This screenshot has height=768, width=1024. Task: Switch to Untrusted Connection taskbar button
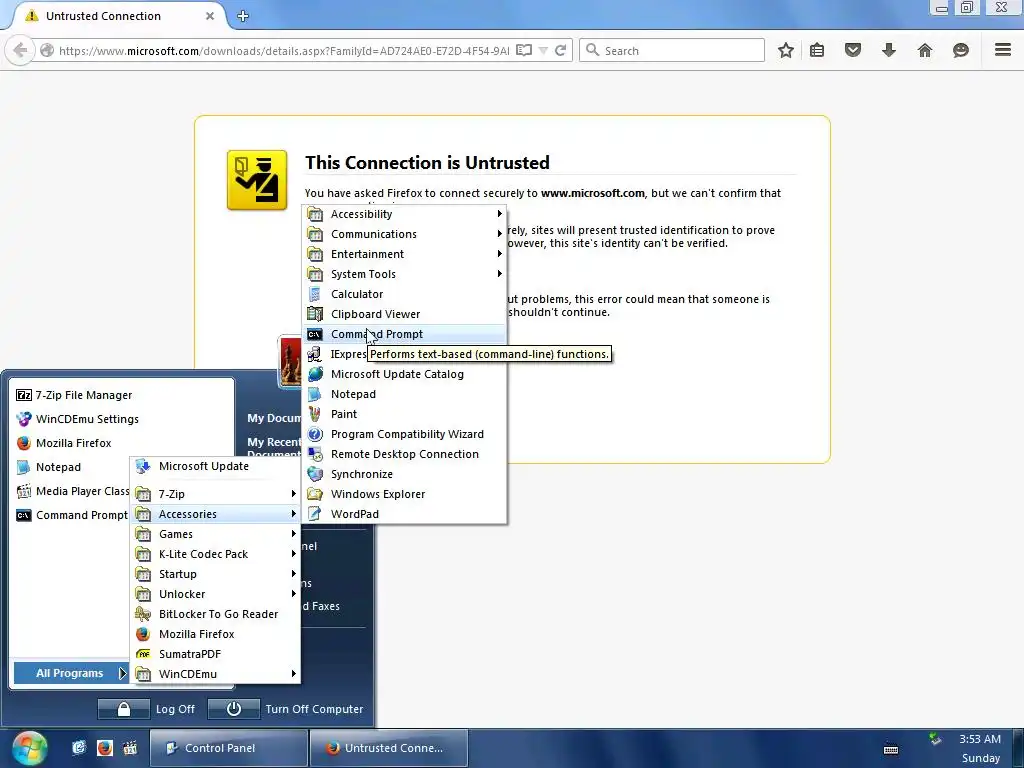tap(389, 748)
